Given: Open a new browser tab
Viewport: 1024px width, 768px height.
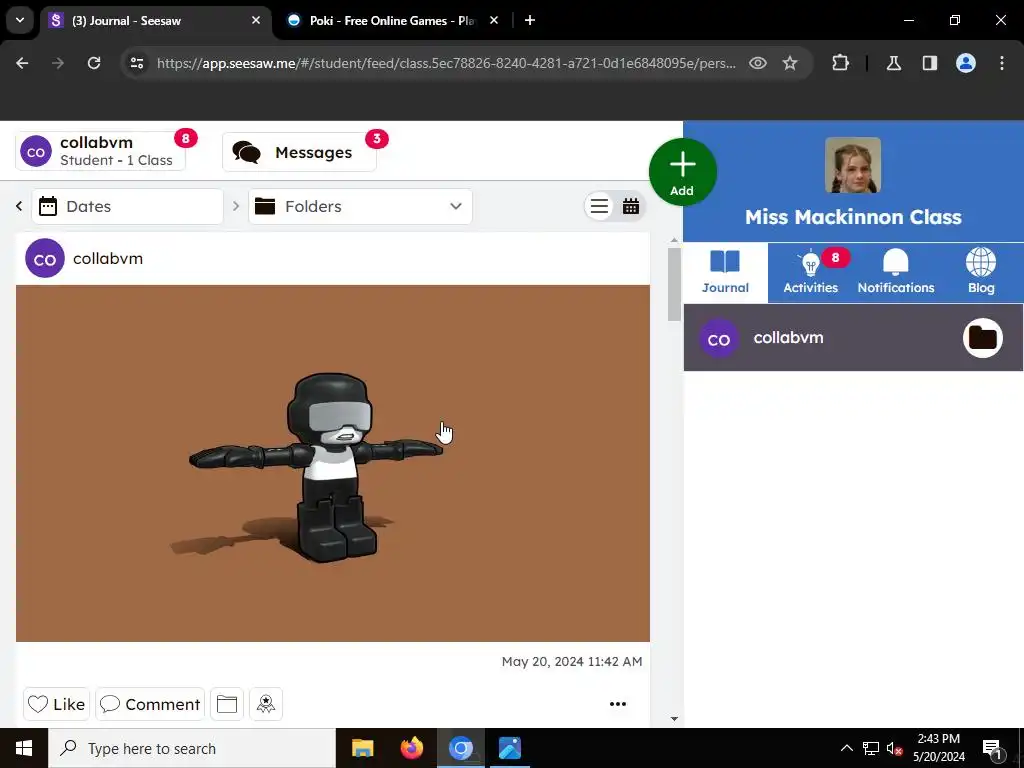Looking at the screenshot, I should (530, 20).
